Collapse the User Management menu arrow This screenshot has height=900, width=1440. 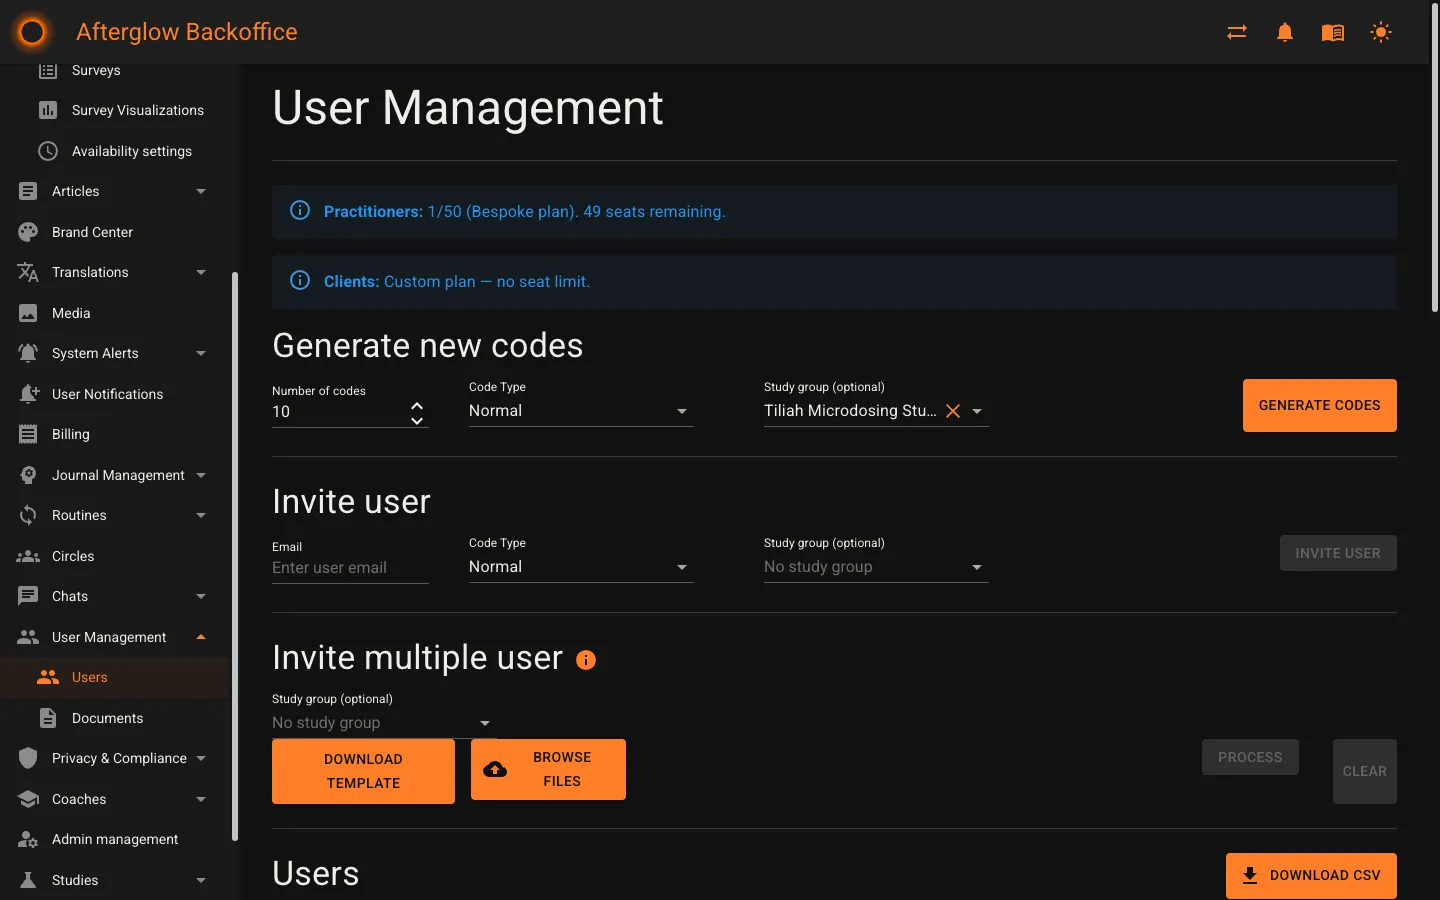pyautogui.click(x=201, y=637)
